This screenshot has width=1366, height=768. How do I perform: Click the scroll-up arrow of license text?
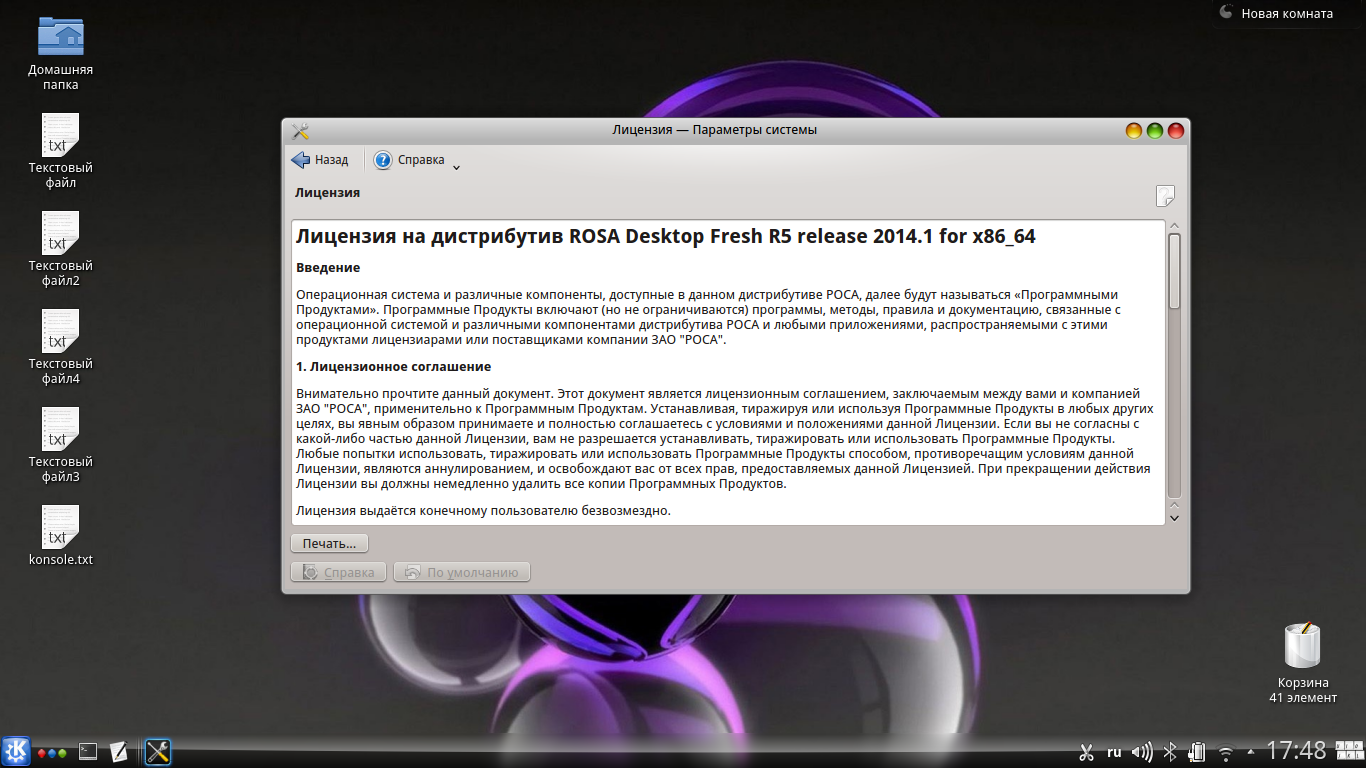tap(1174, 227)
